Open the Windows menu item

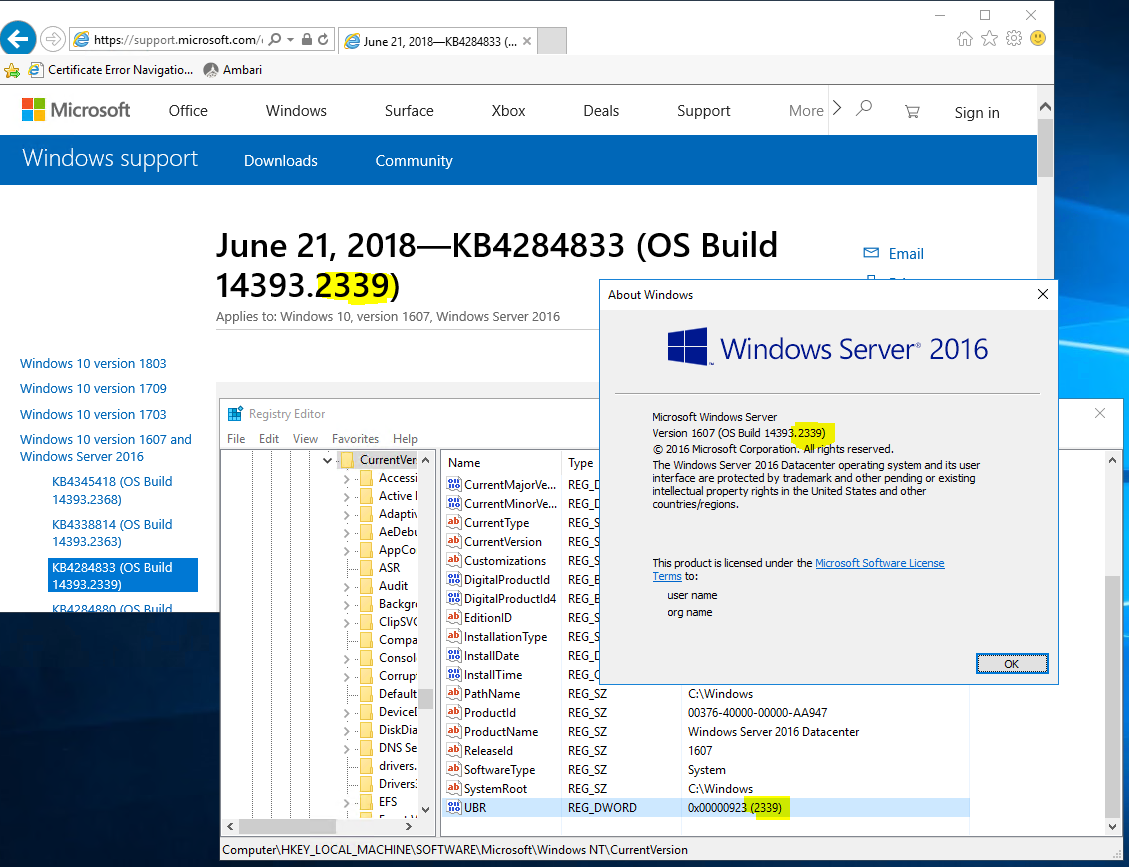pyautogui.click(x=296, y=111)
